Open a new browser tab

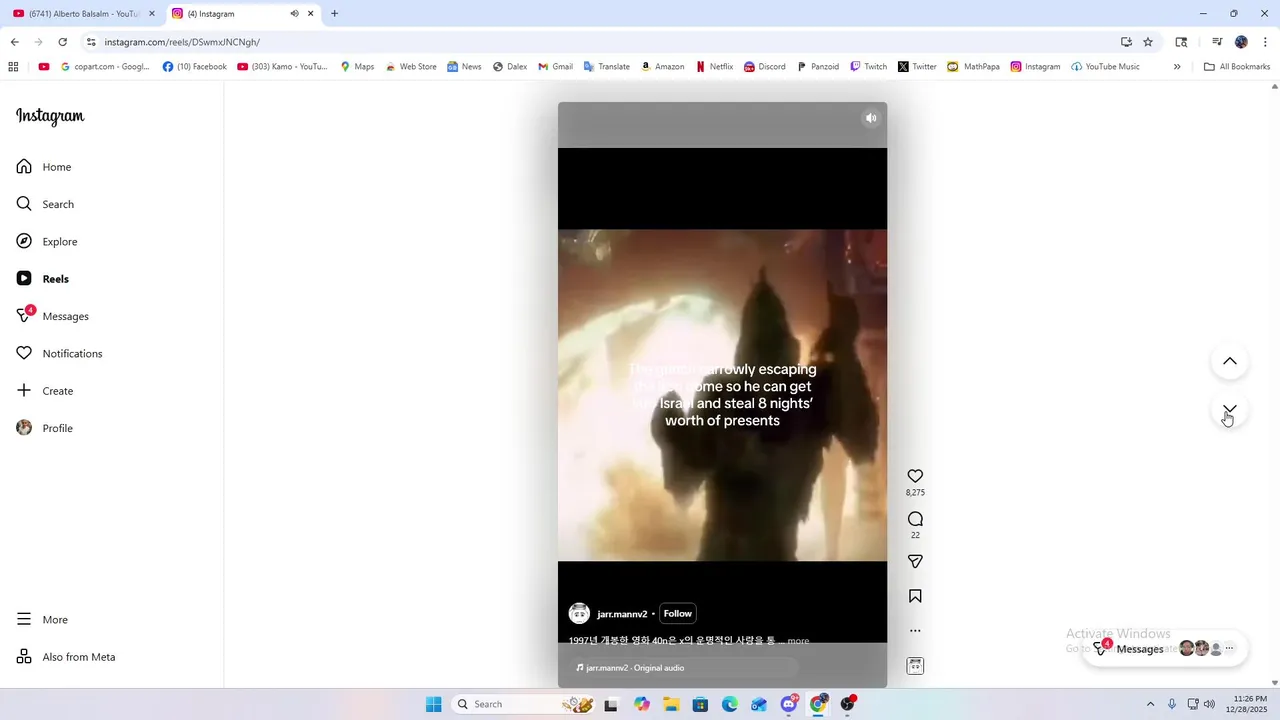click(334, 14)
